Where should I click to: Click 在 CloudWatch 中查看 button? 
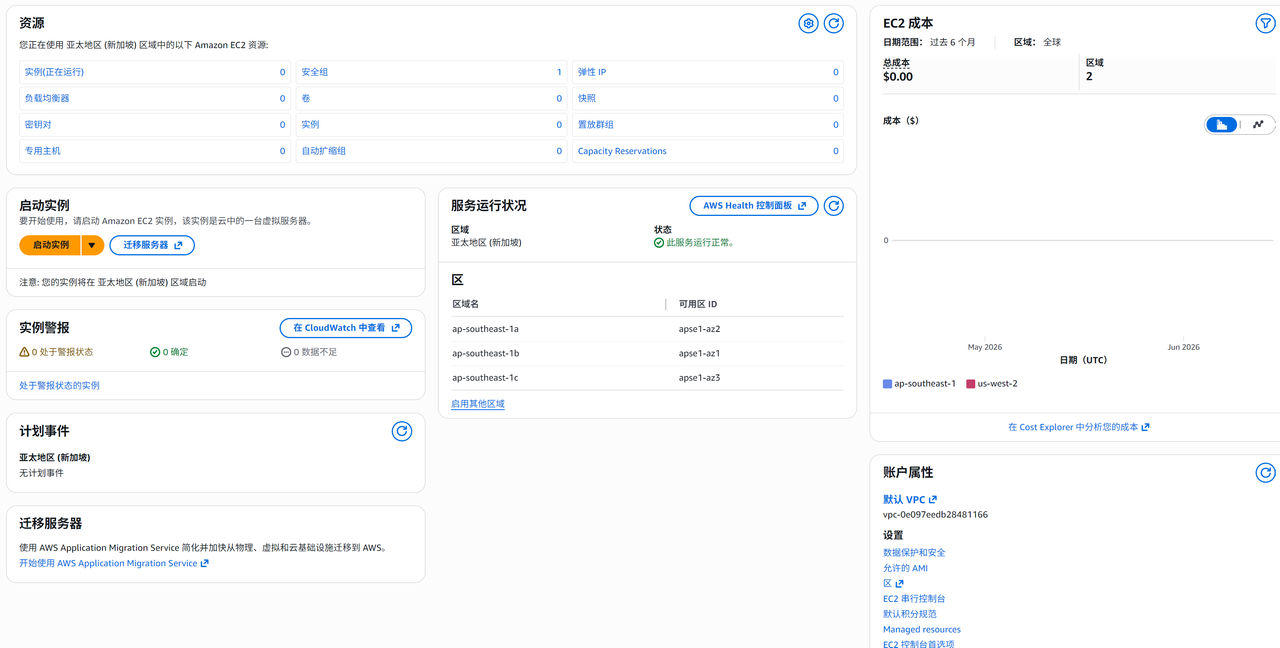tap(346, 328)
